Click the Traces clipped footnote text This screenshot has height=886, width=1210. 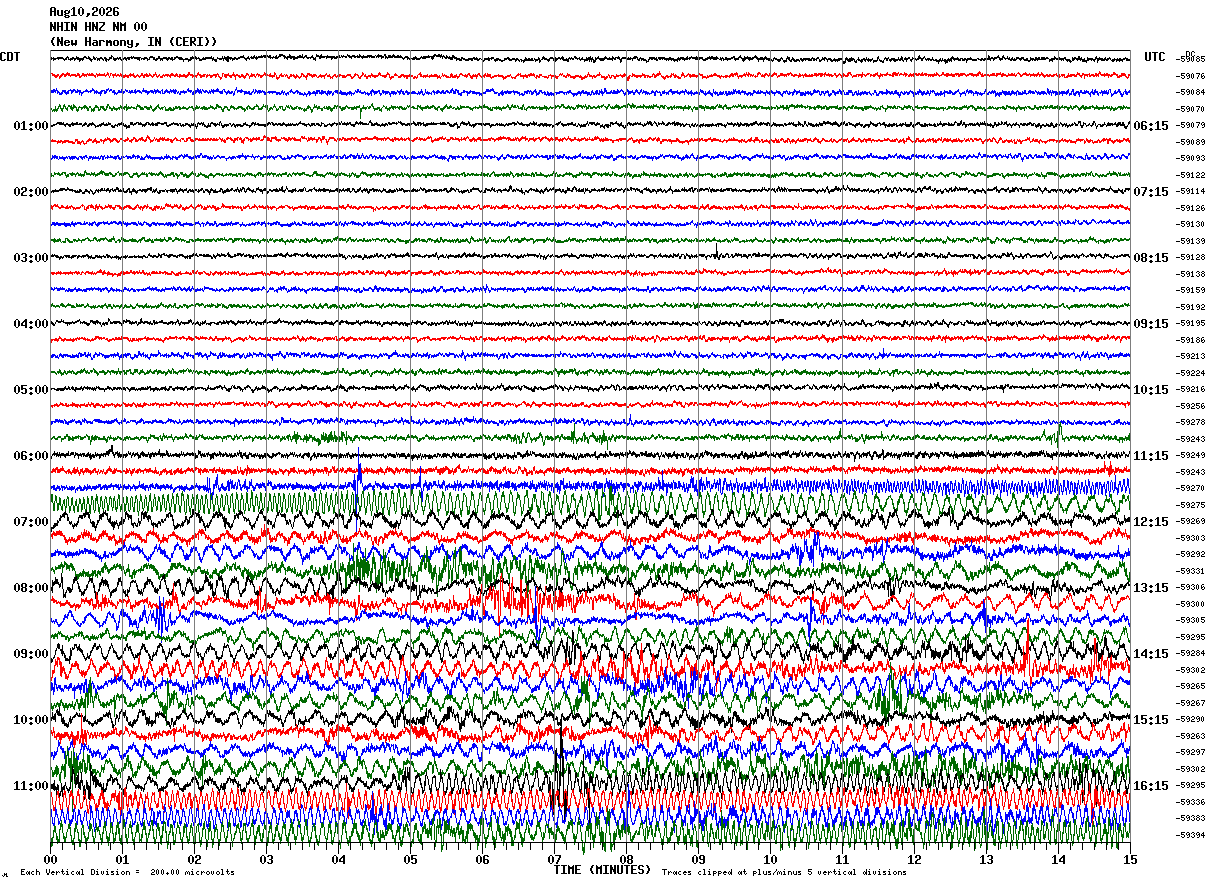tap(784, 872)
